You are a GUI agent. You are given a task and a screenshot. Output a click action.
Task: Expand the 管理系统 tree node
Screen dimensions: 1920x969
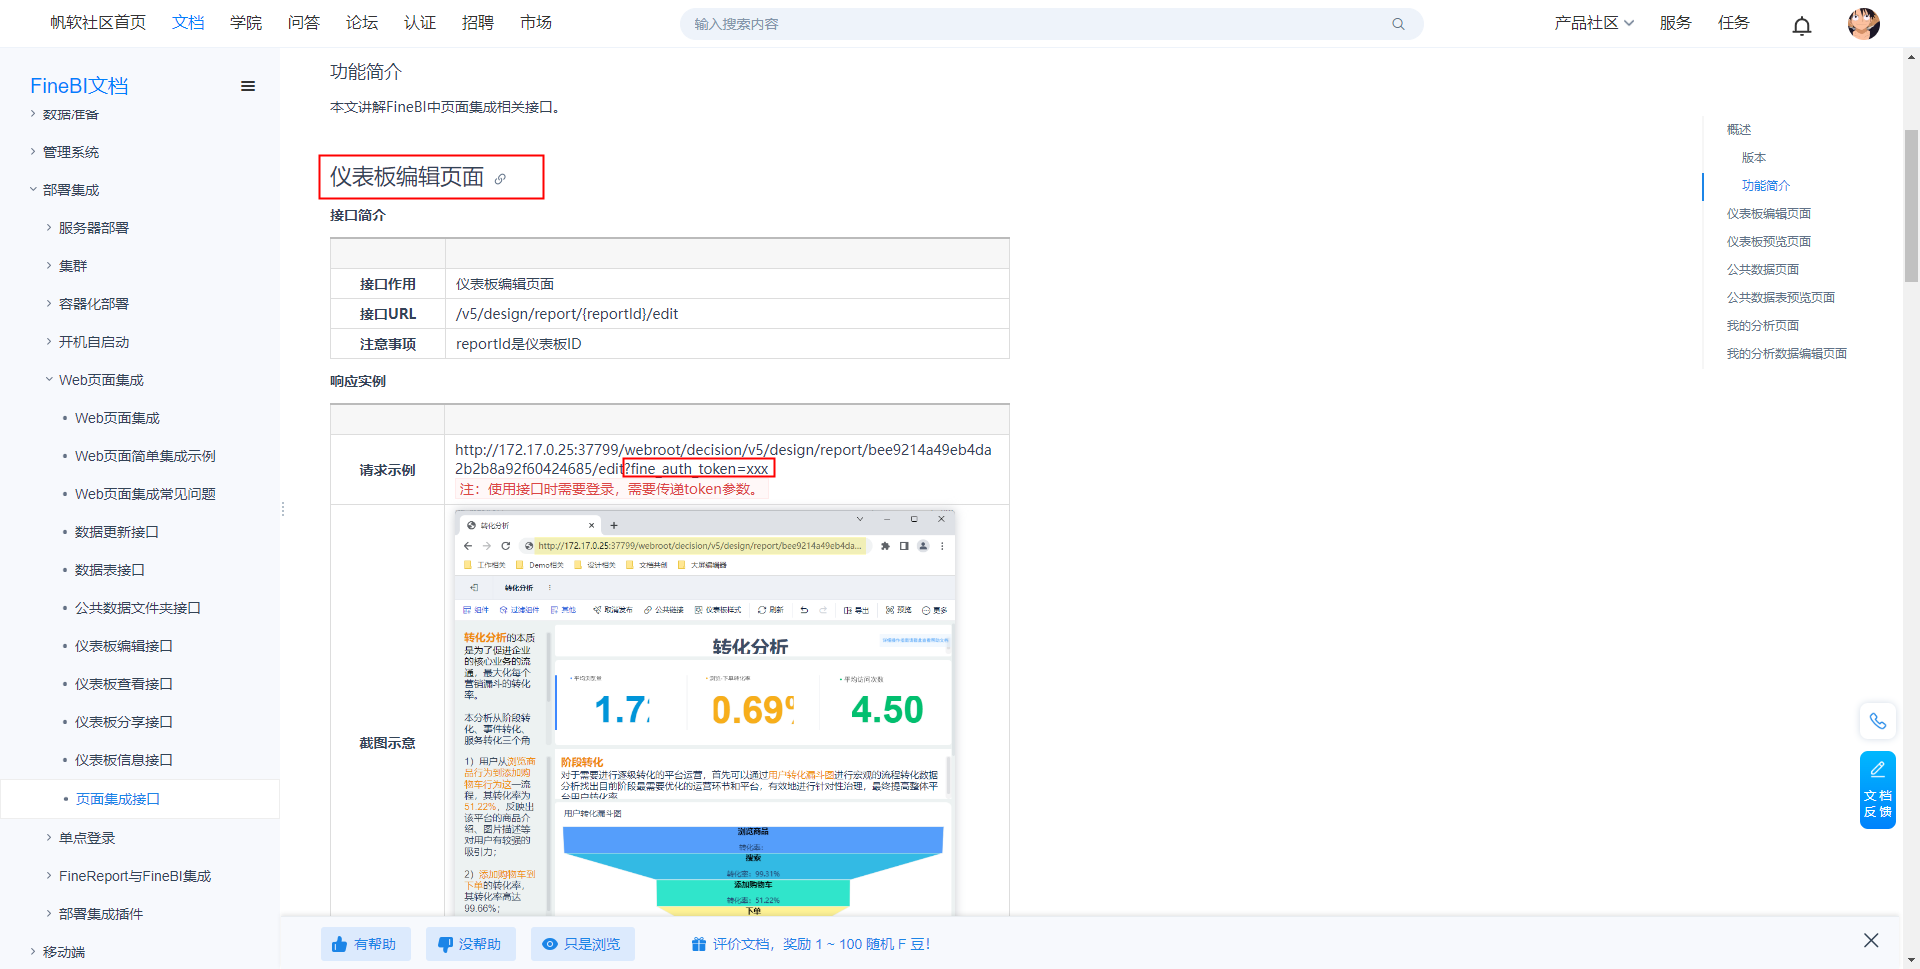(33, 152)
